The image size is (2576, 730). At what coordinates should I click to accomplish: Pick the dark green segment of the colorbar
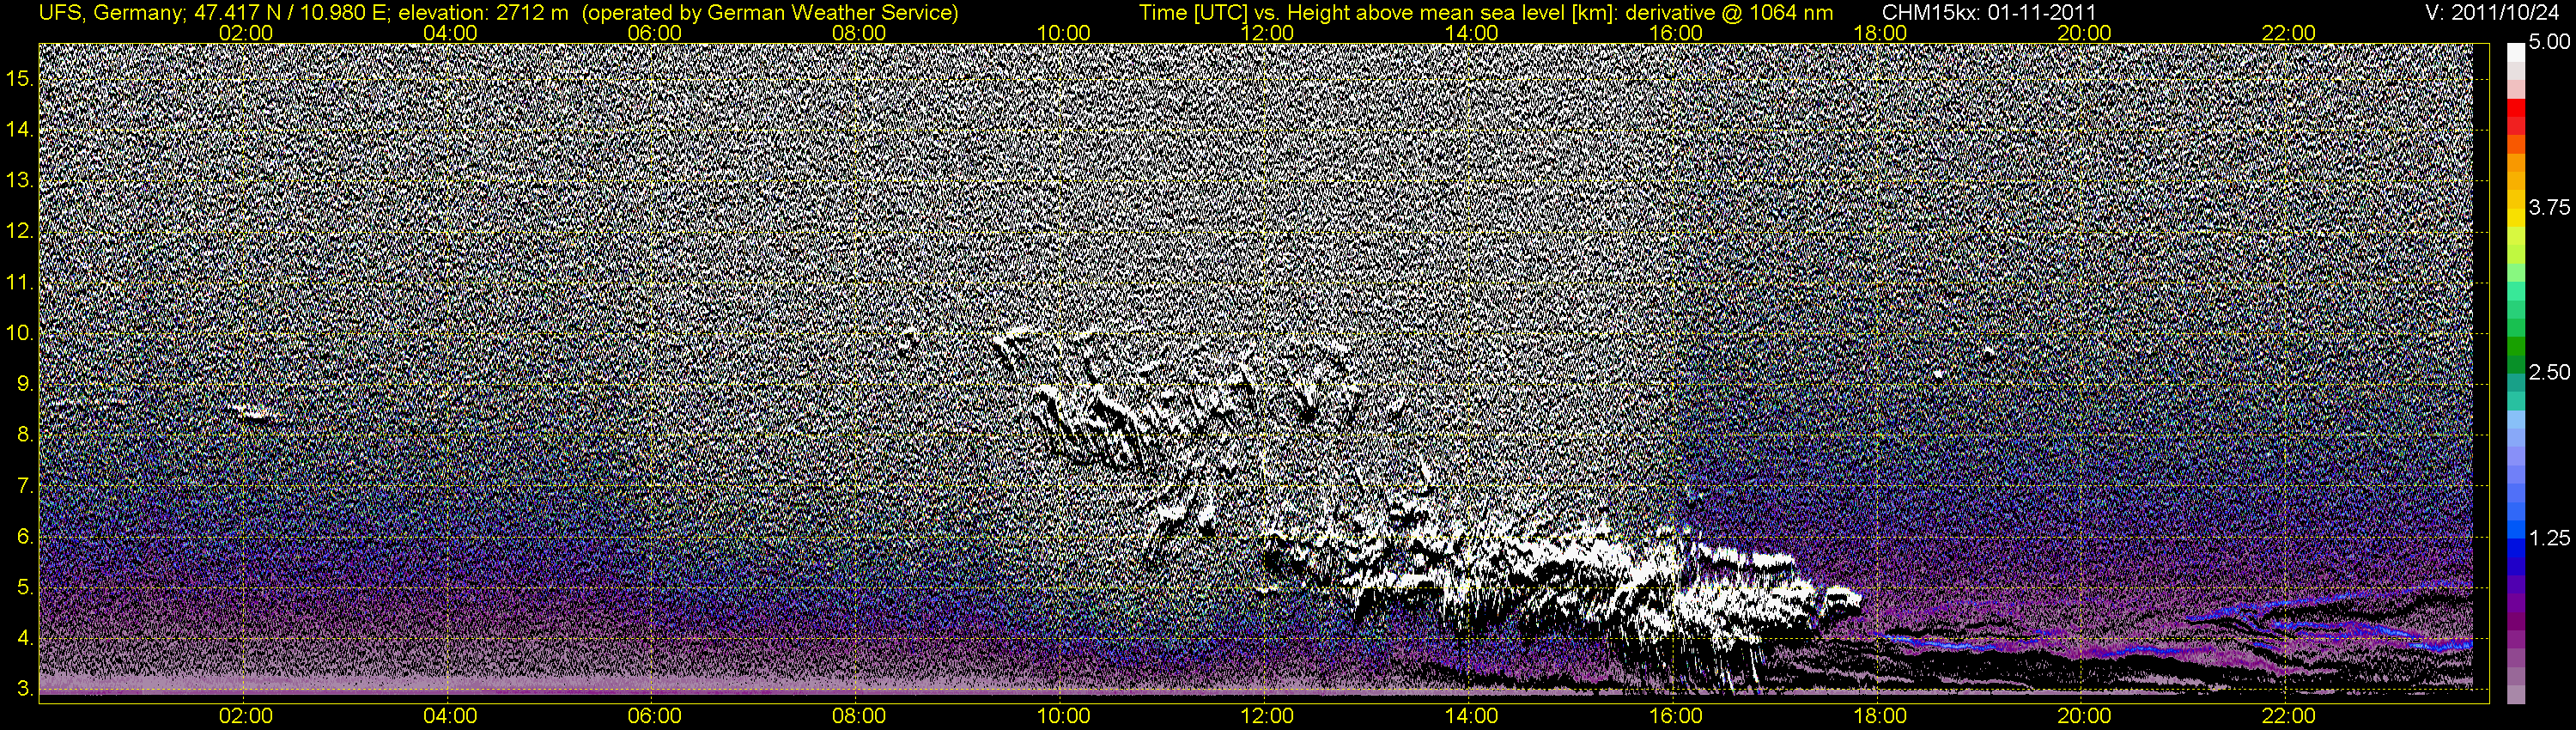2516,365
